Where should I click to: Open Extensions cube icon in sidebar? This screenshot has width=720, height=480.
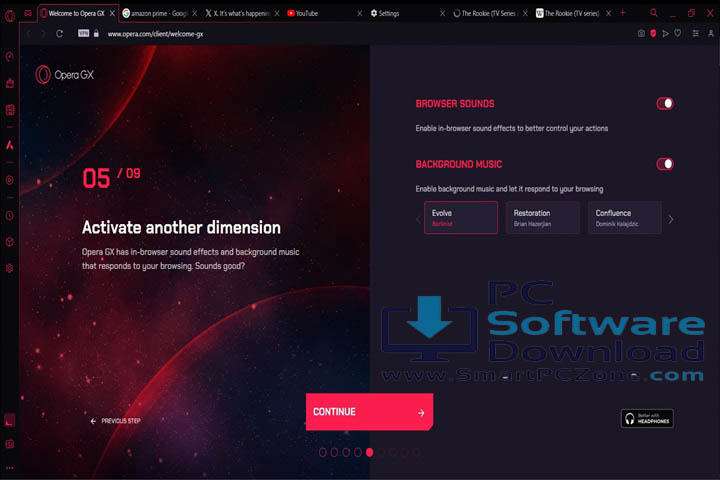[x=10, y=242]
